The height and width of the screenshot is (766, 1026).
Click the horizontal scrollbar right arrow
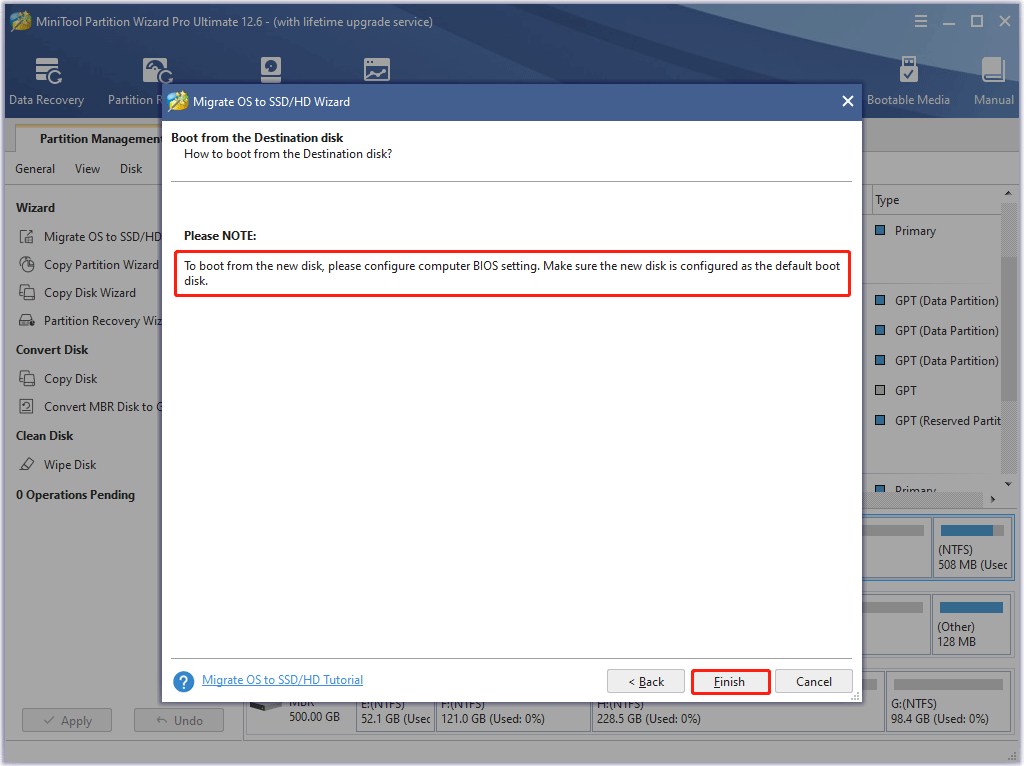click(993, 499)
